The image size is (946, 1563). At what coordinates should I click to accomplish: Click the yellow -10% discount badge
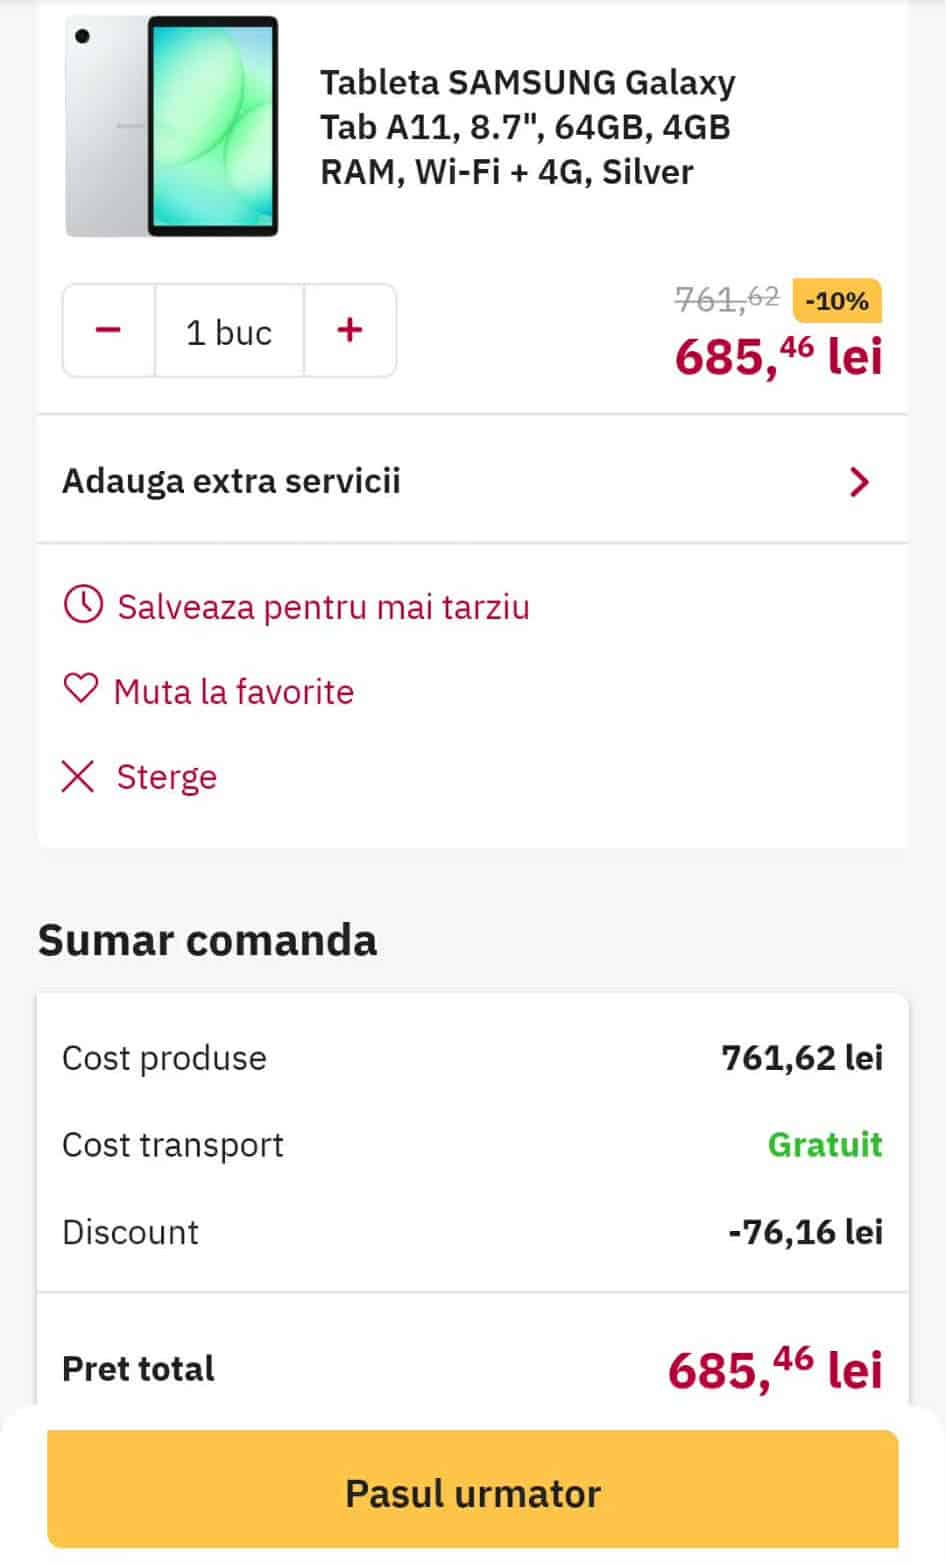(836, 301)
